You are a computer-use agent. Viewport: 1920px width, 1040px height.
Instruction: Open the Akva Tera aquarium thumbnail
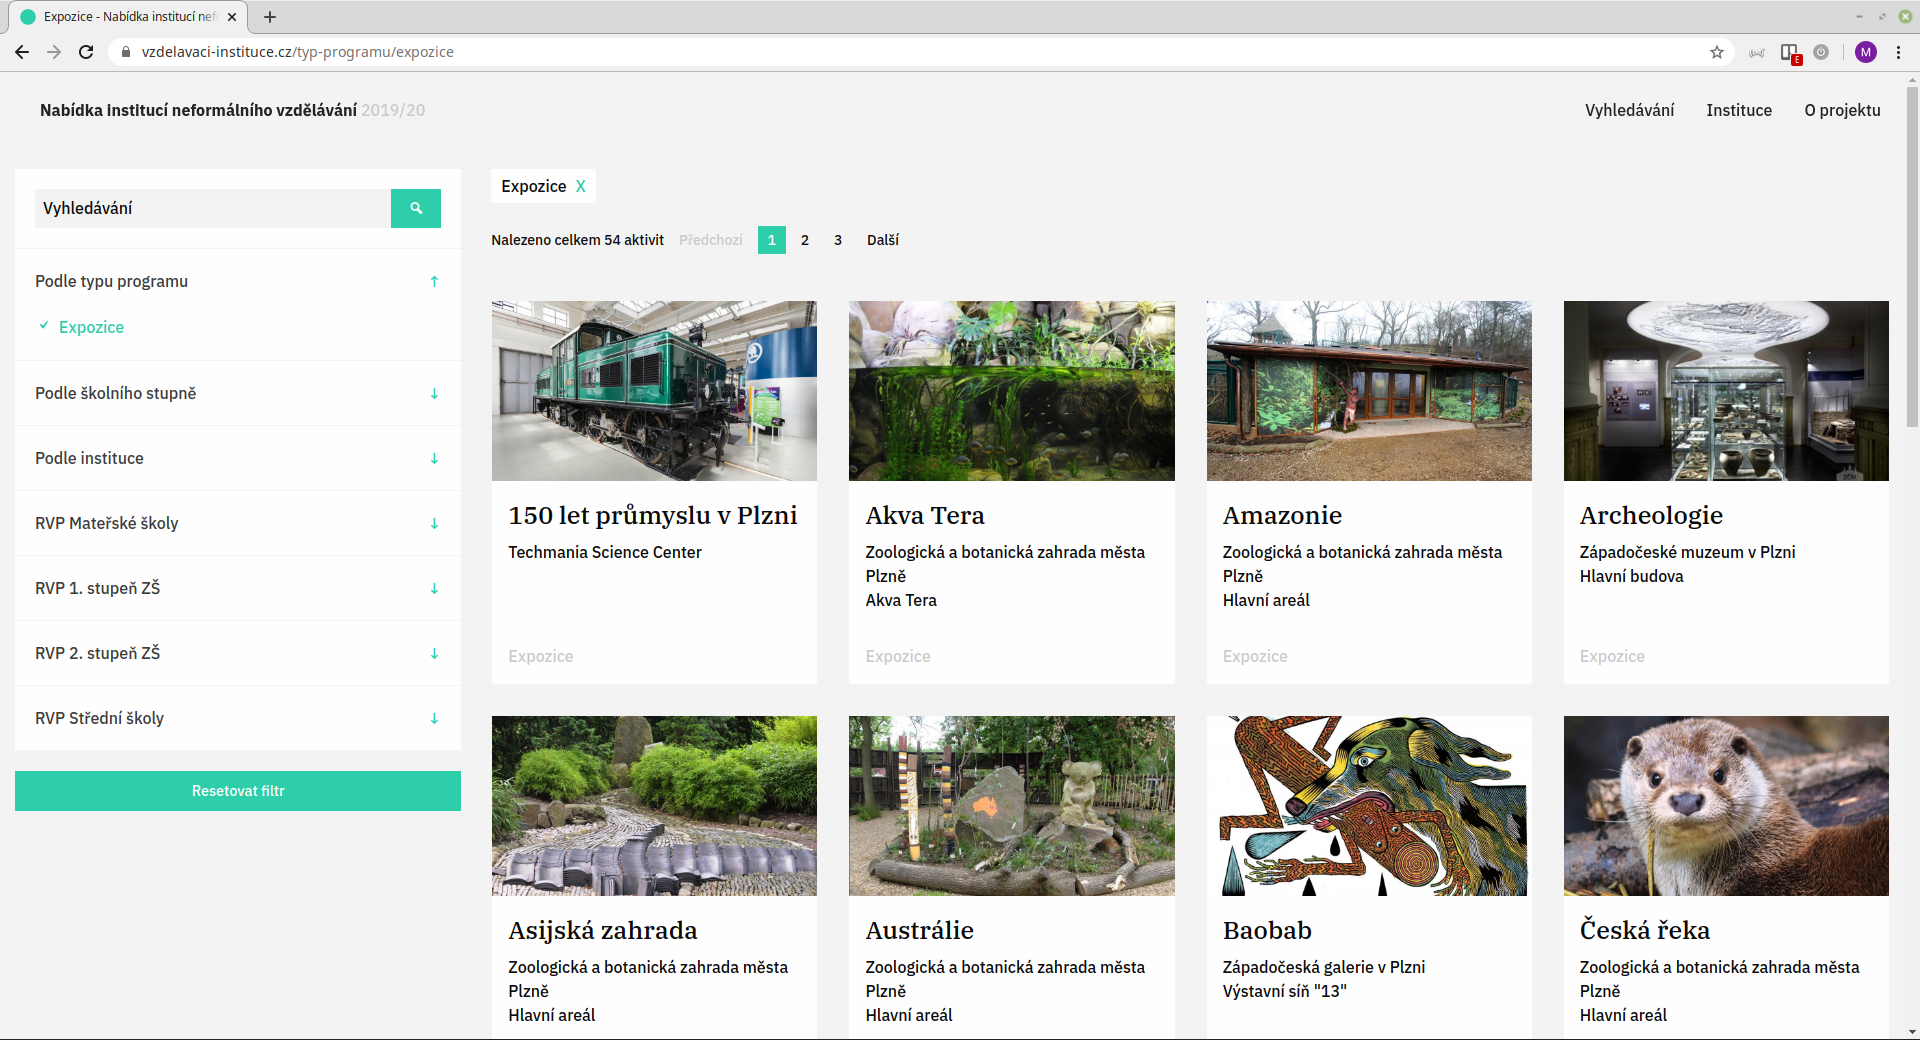(1011, 391)
